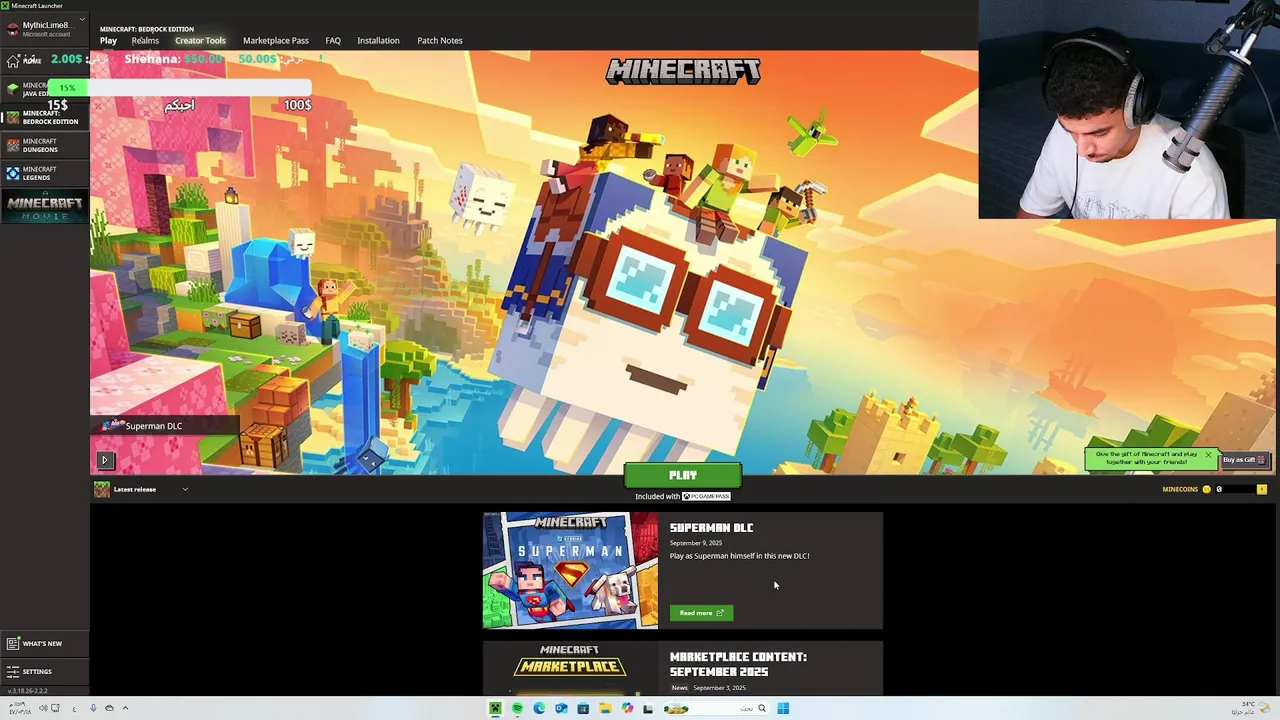This screenshot has width=1280, height=720.
Task: Click the PC Game Pass badge
Action: pos(706,496)
